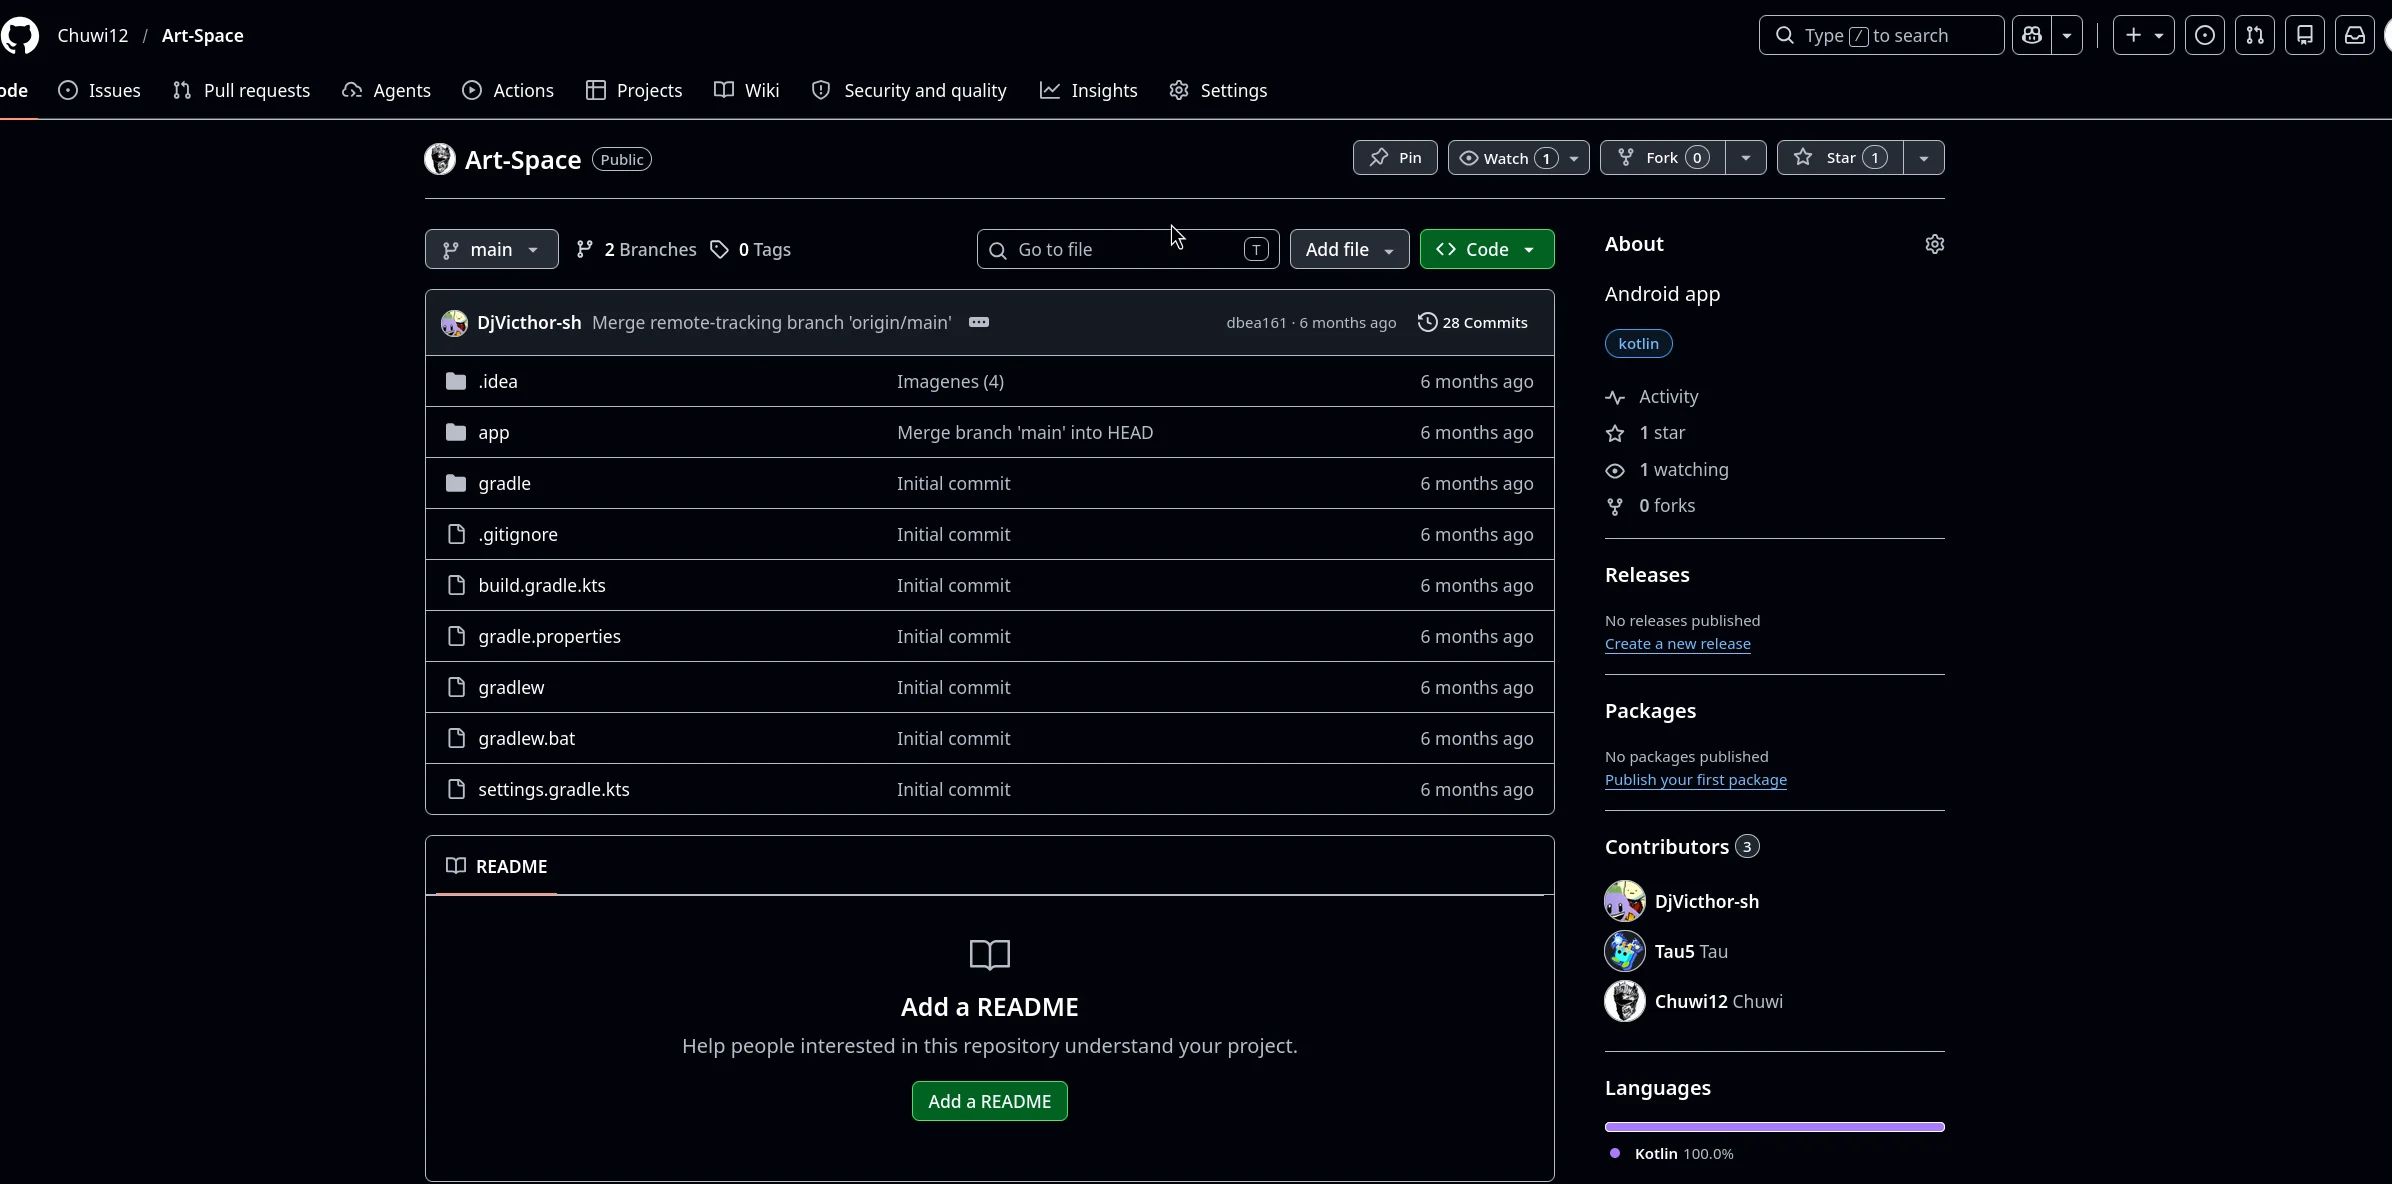Open the Add file dropdown

click(1349, 249)
